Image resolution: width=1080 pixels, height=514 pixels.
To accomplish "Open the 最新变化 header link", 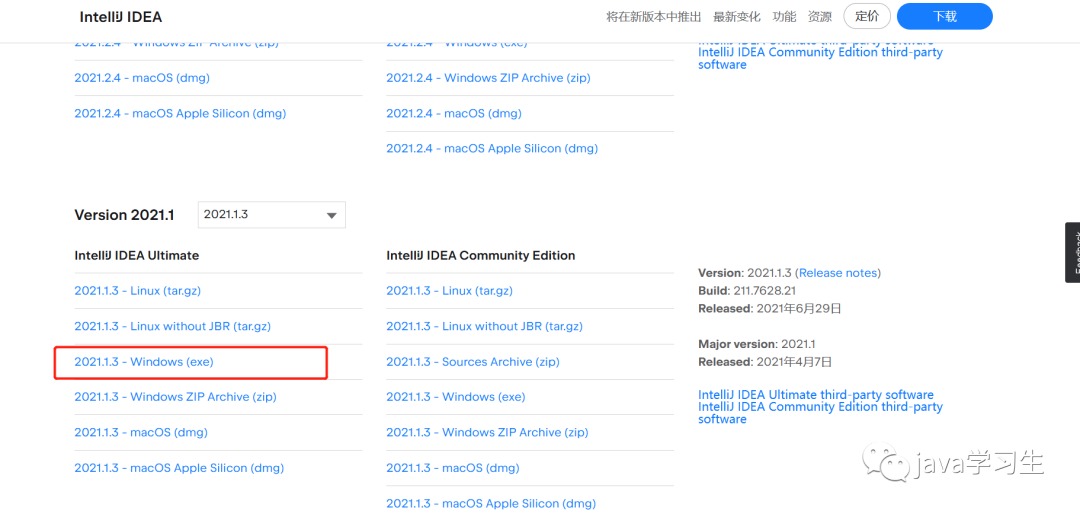I will (x=737, y=17).
